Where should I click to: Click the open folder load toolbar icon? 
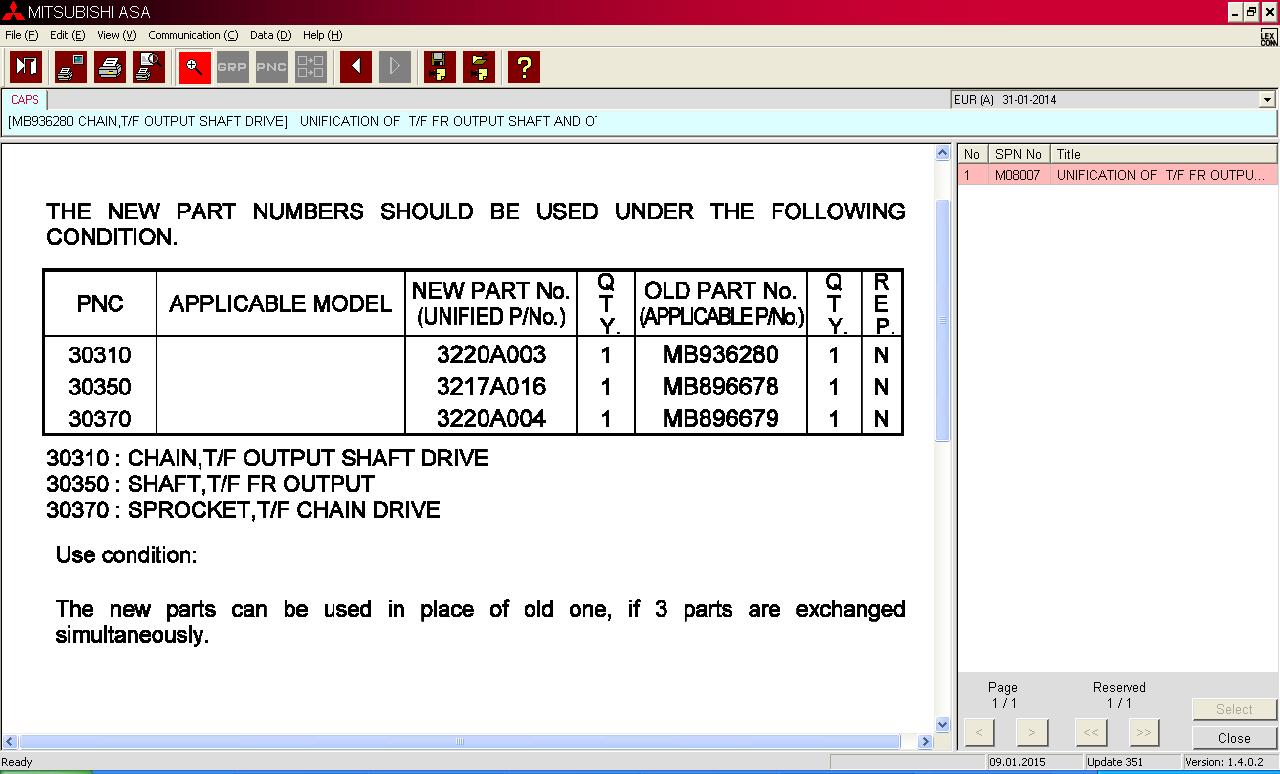click(479, 67)
